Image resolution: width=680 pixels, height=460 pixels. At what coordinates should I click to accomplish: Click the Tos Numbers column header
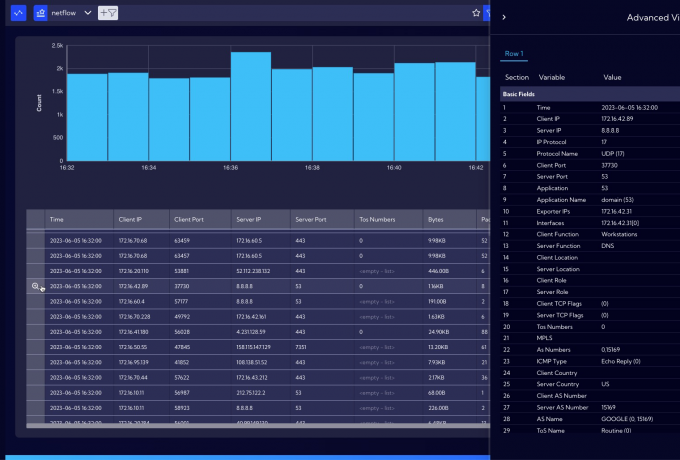point(376,218)
